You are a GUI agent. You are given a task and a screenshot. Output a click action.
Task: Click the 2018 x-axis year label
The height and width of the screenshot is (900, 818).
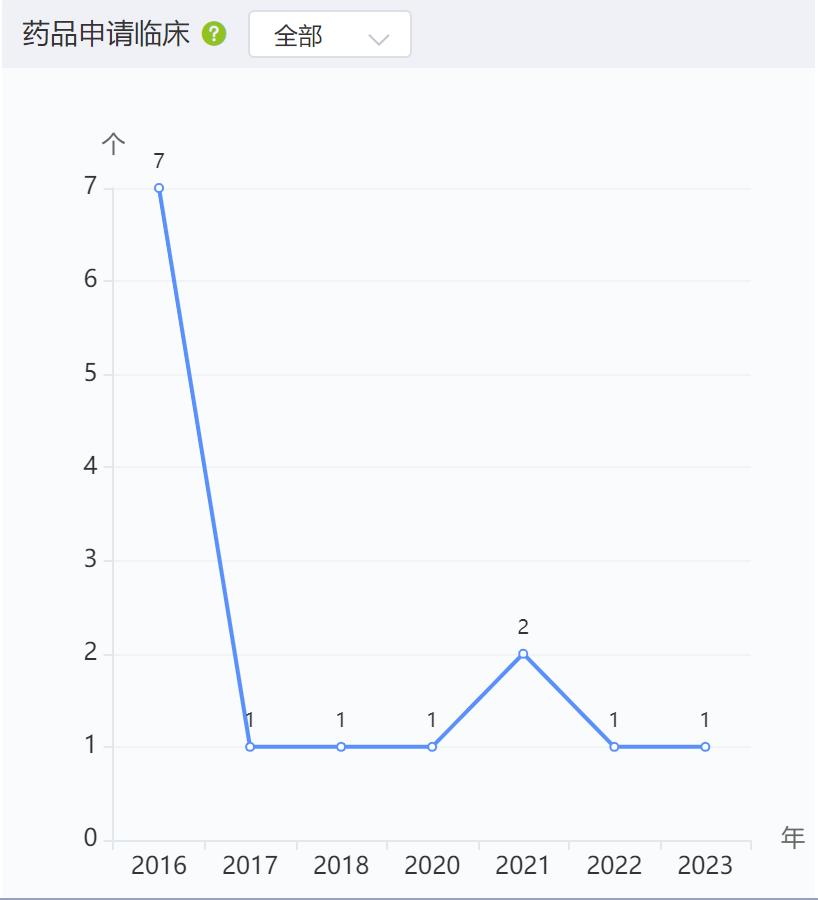point(341,866)
